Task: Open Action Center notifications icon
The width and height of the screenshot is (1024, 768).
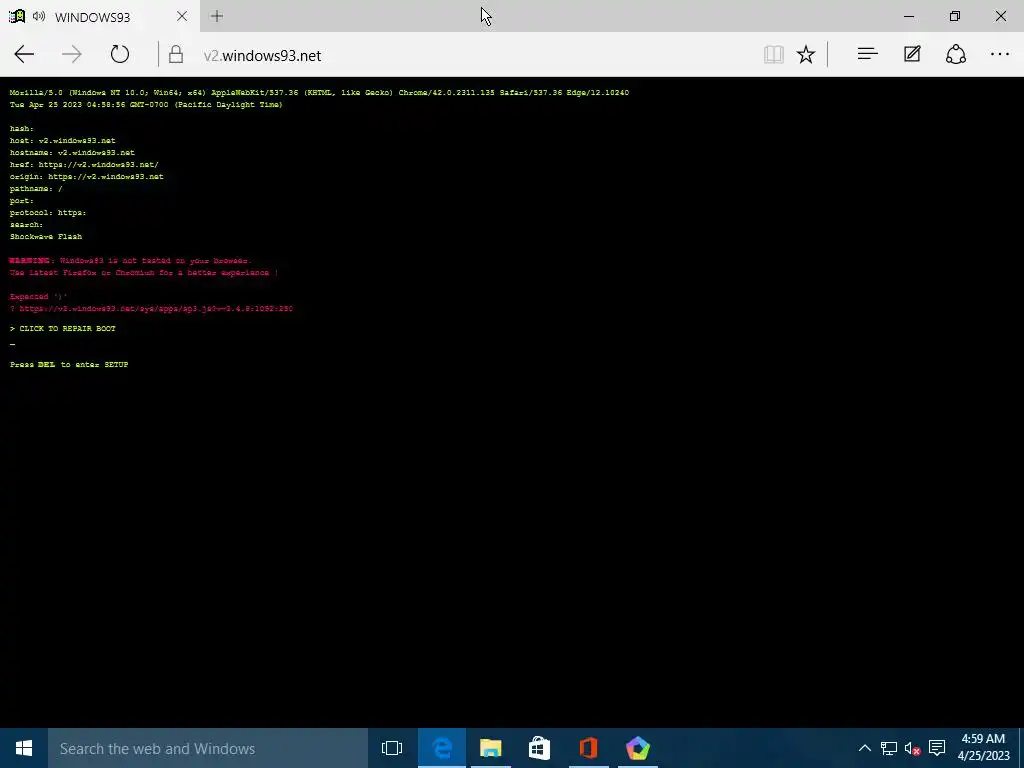Action: (937, 748)
